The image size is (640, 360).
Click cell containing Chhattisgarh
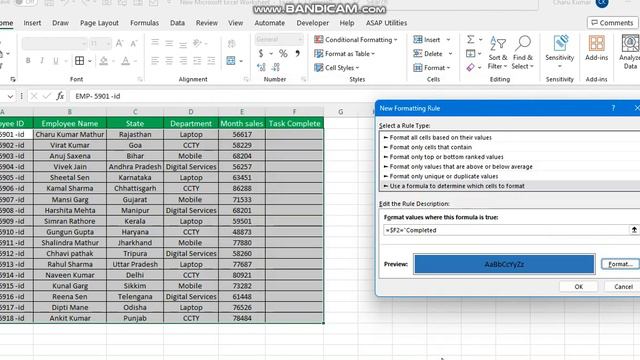(x=135, y=188)
